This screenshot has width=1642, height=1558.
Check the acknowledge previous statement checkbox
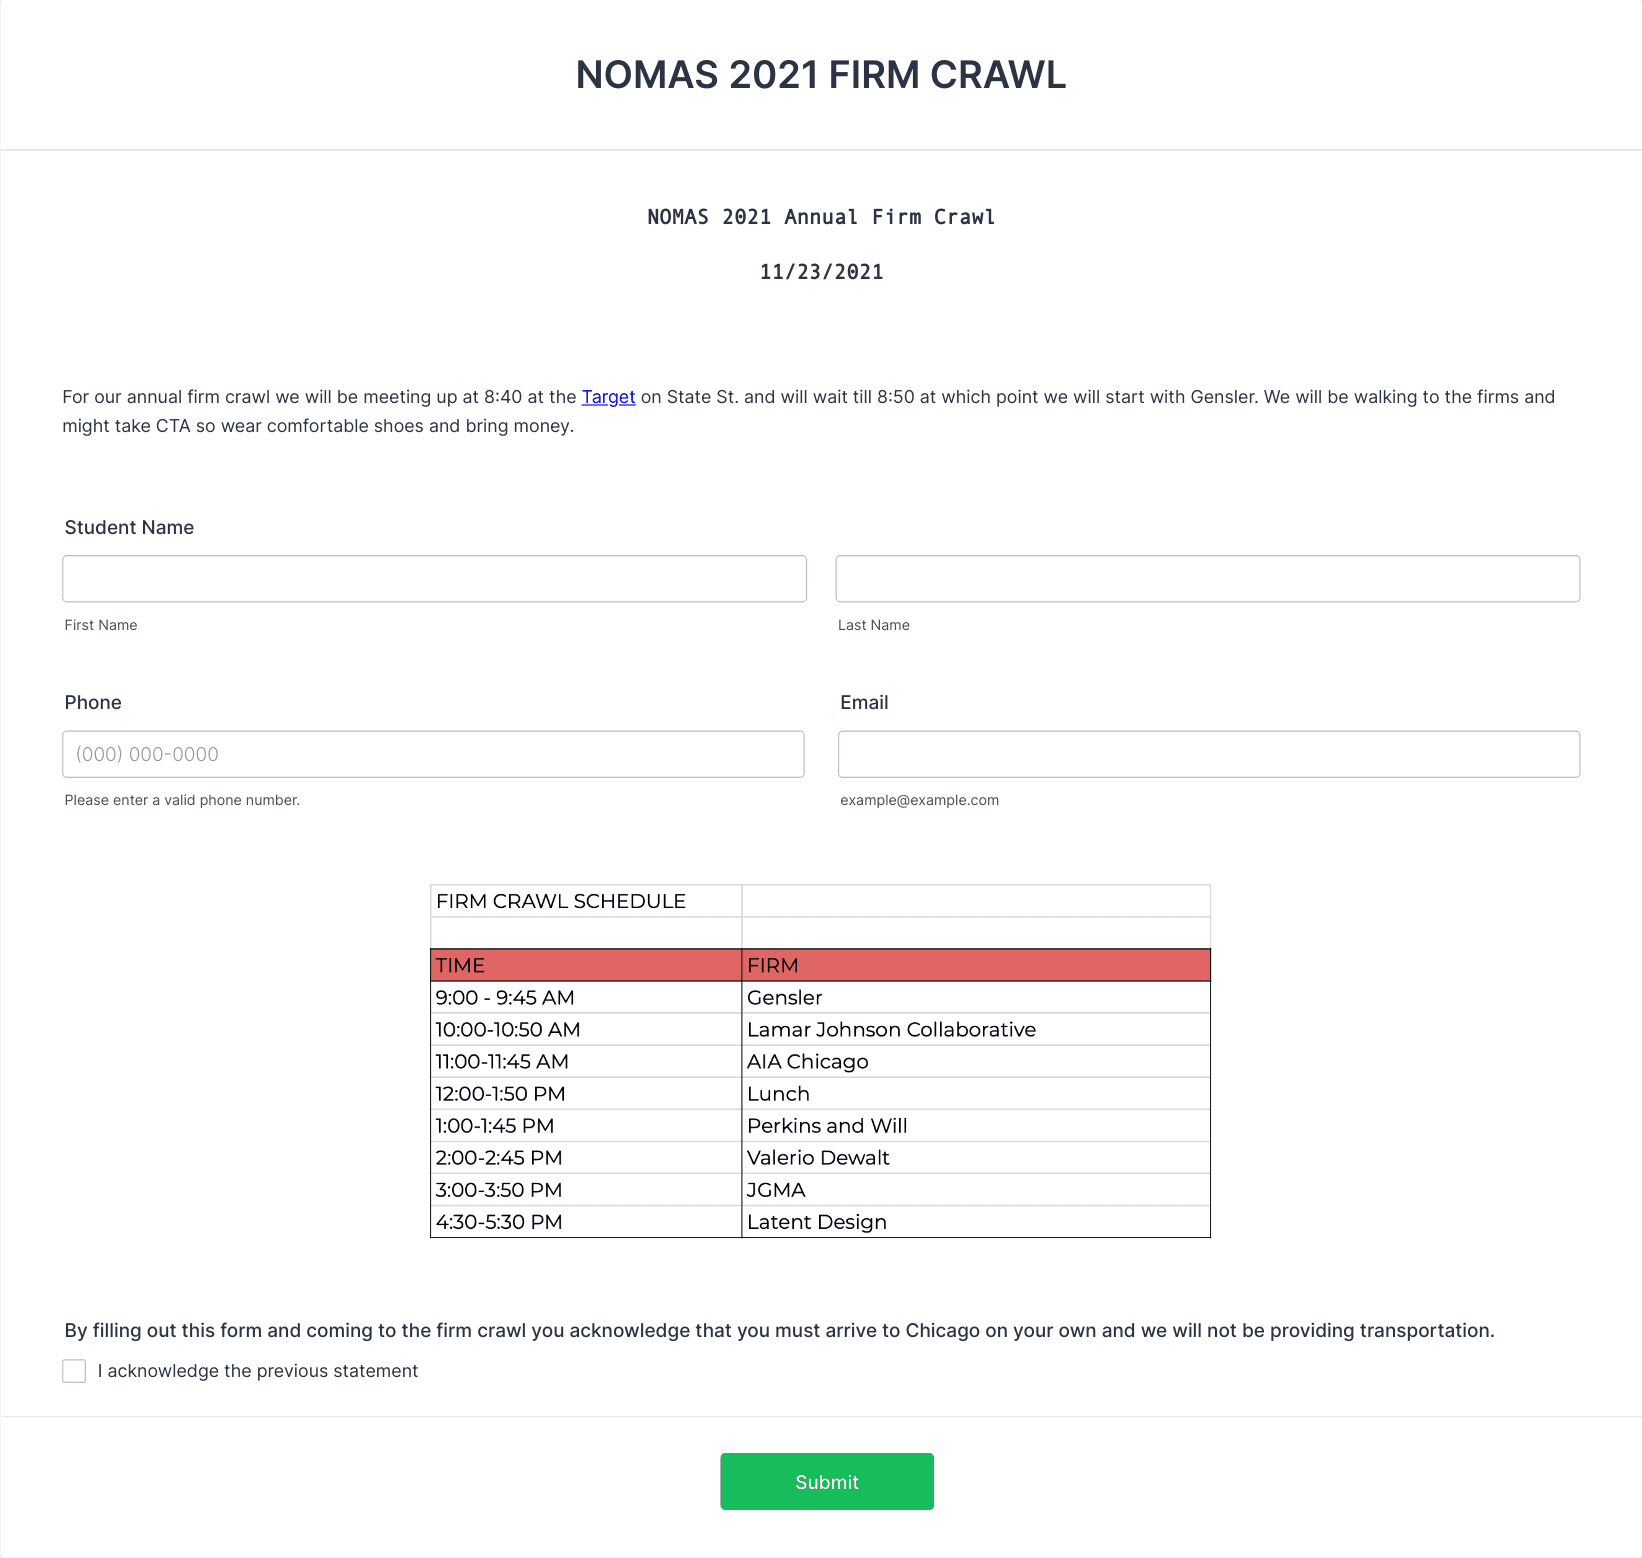click(x=74, y=1371)
